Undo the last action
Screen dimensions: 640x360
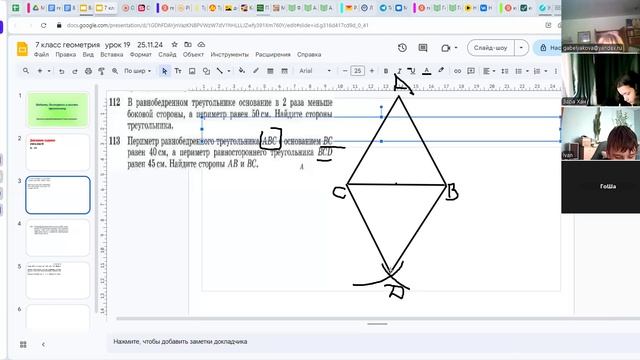pos(61,71)
